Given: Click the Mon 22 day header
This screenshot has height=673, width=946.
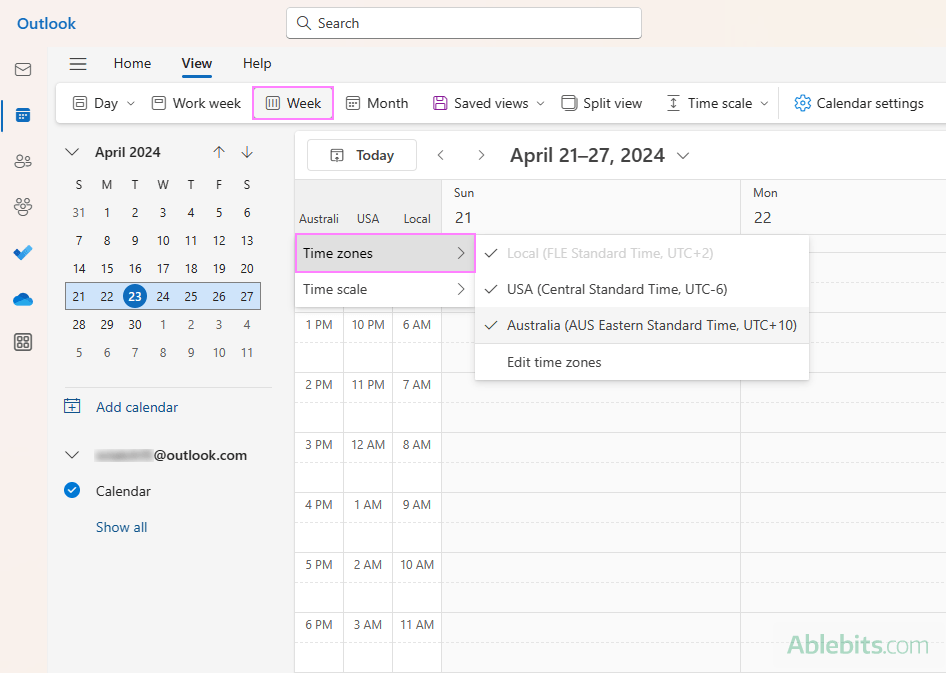Looking at the screenshot, I should (x=843, y=207).
